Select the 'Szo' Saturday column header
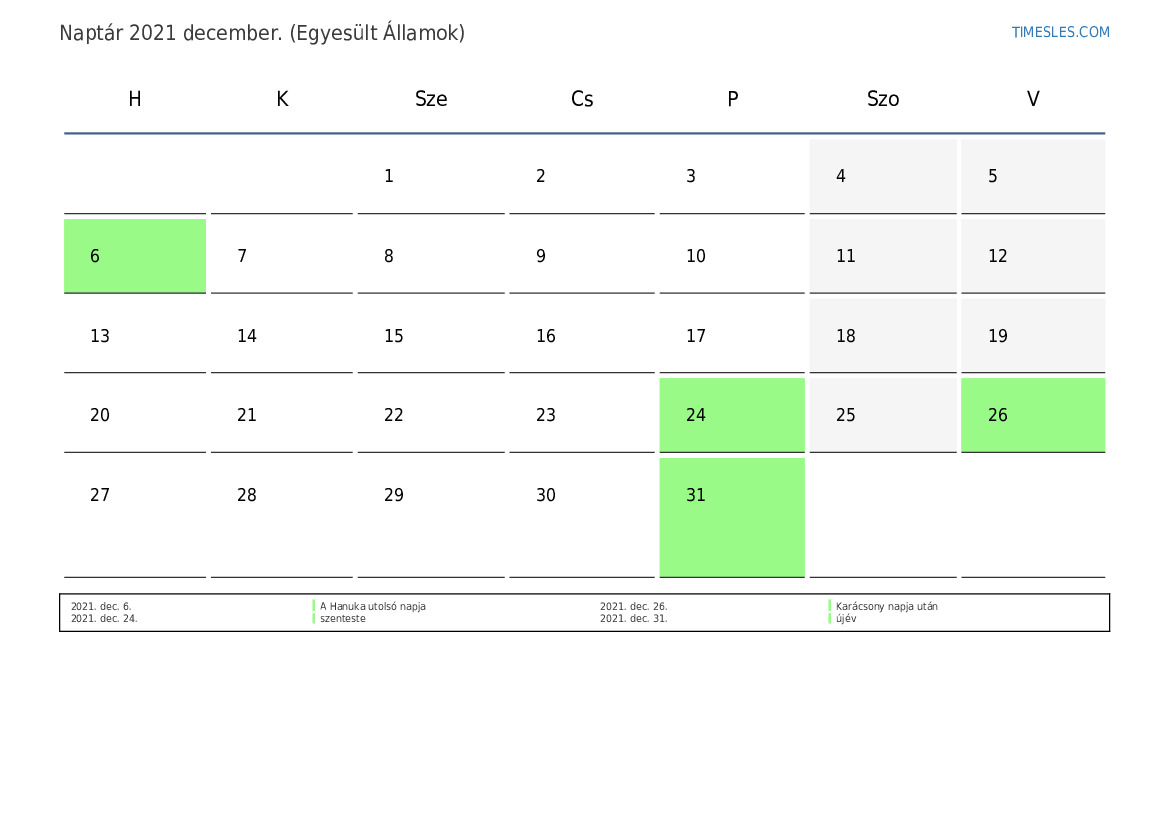The width and height of the screenshot is (1169, 827). pyautogui.click(x=883, y=99)
